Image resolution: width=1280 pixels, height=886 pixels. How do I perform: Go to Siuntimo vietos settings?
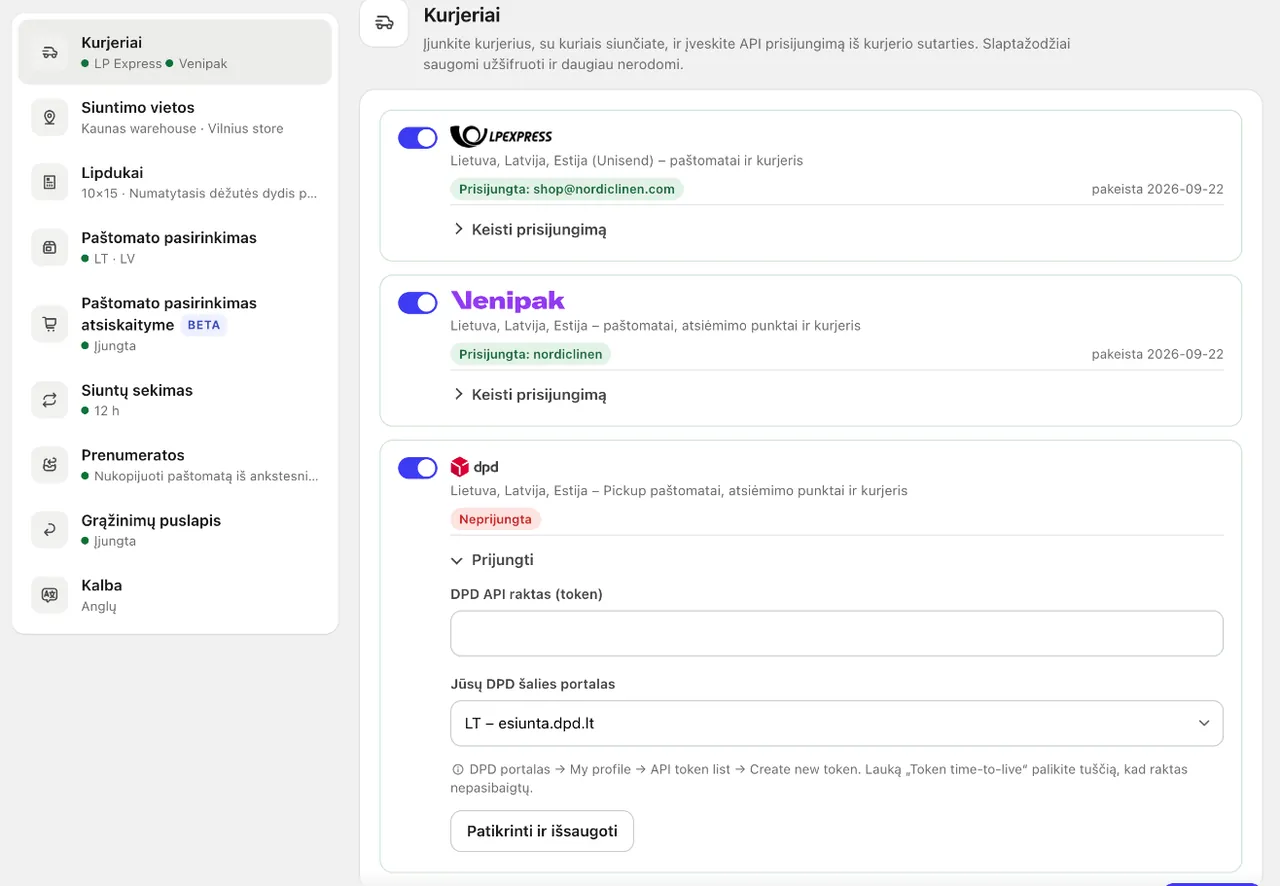pyautogui.click(x=175, y=117)
